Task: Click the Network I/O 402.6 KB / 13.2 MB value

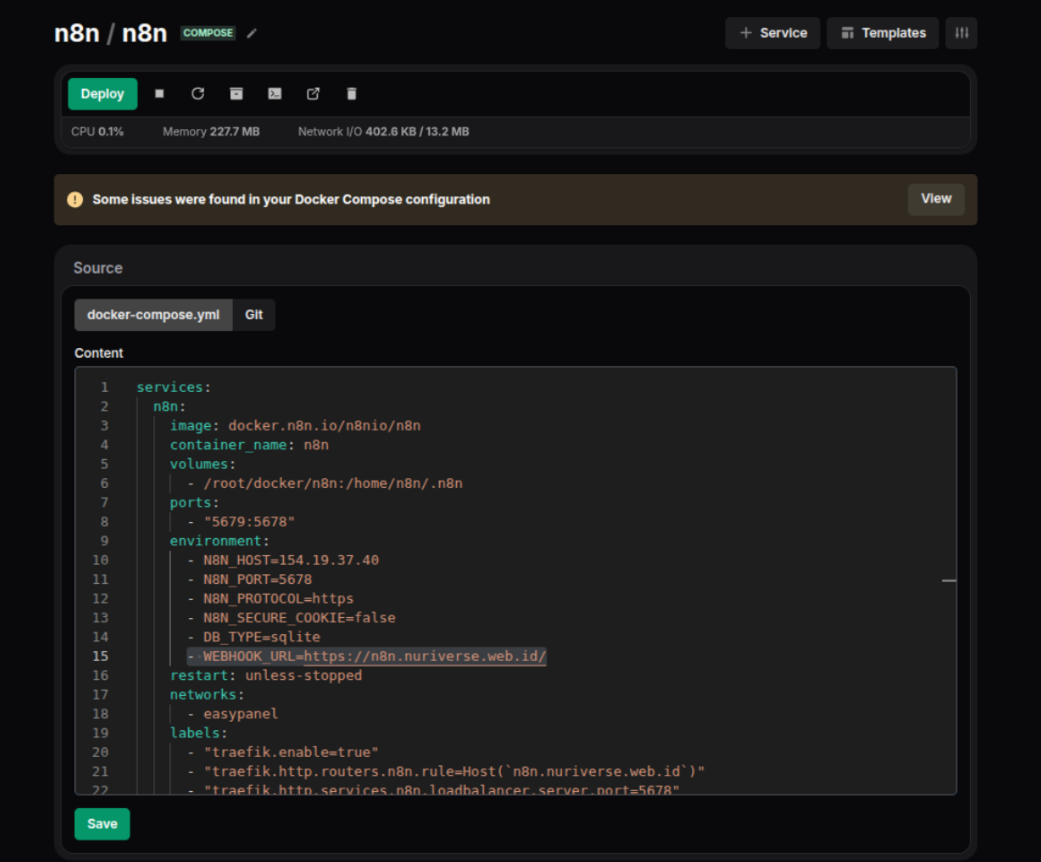Action: click(417, 131)
